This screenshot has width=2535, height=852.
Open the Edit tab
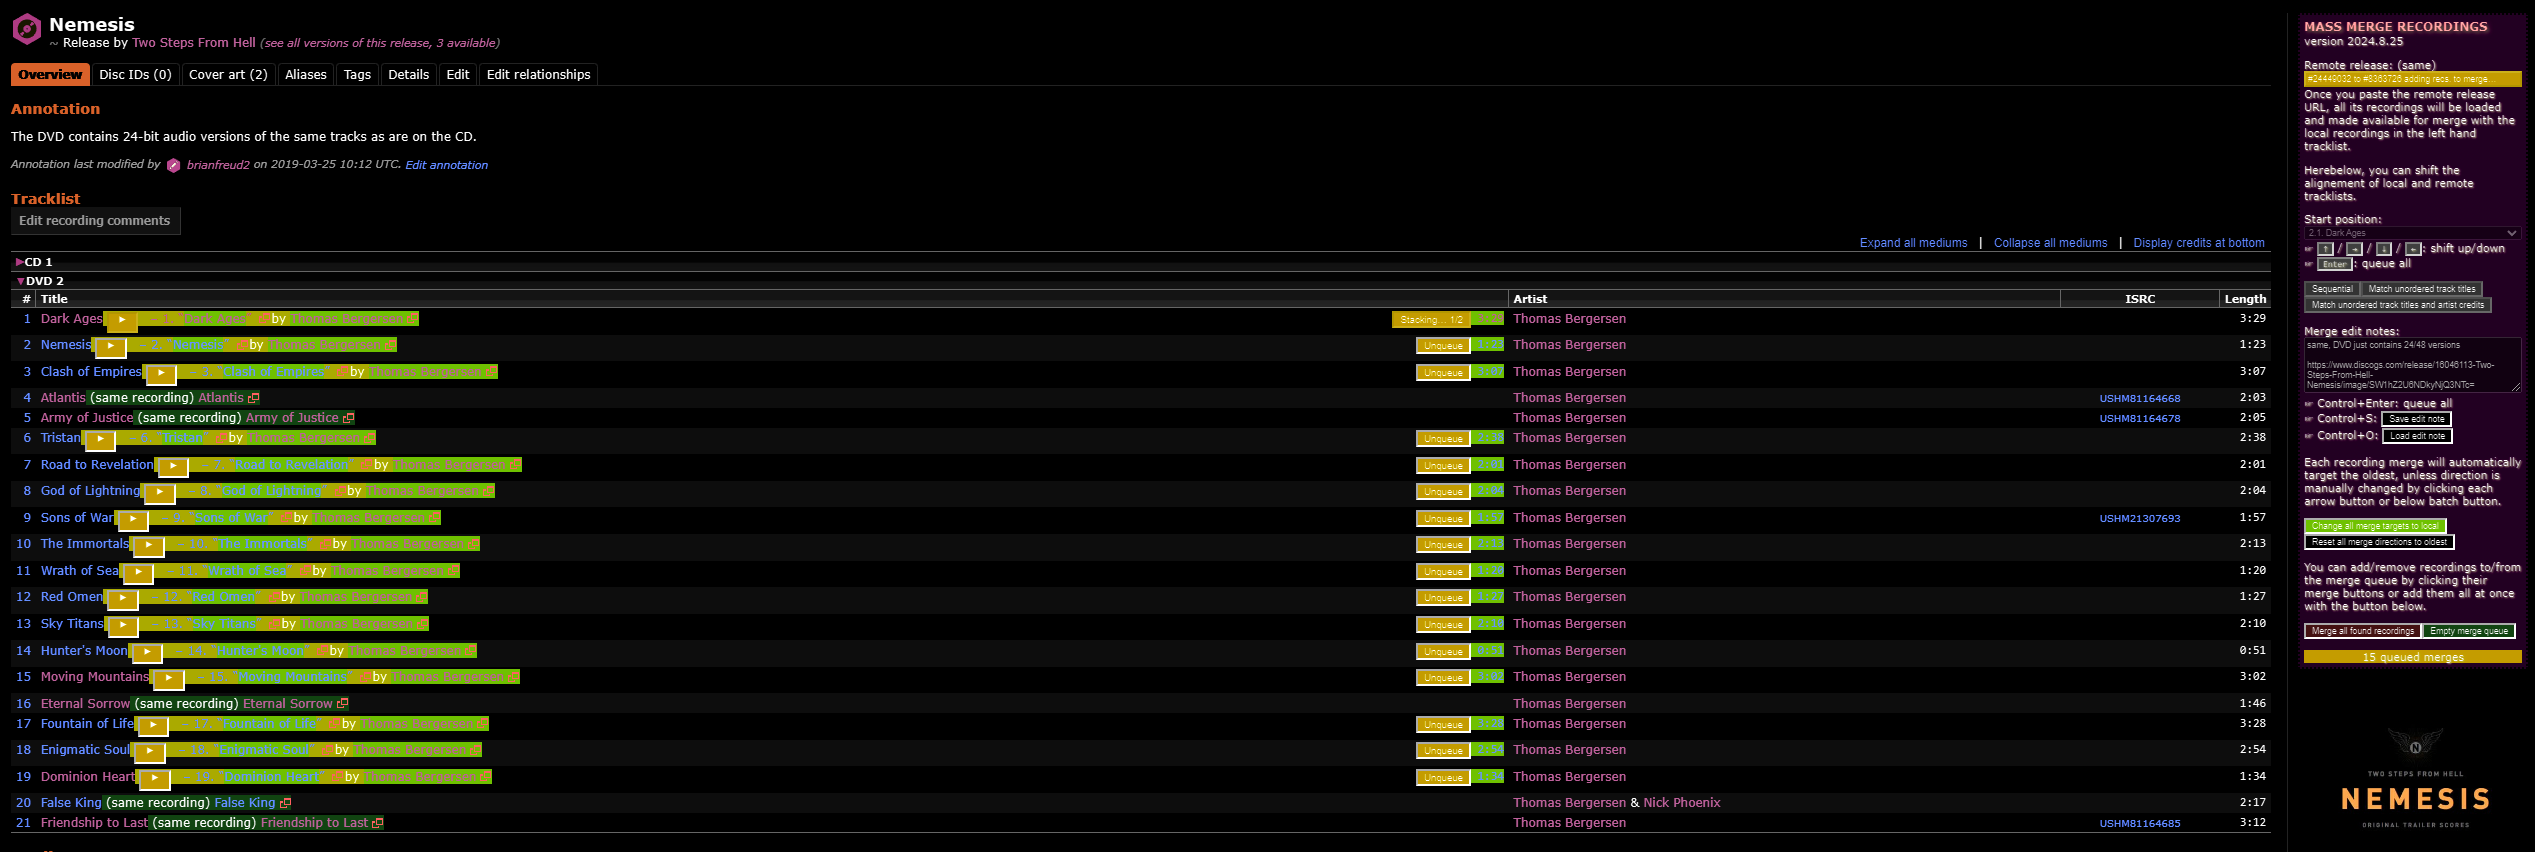(458, 75)
